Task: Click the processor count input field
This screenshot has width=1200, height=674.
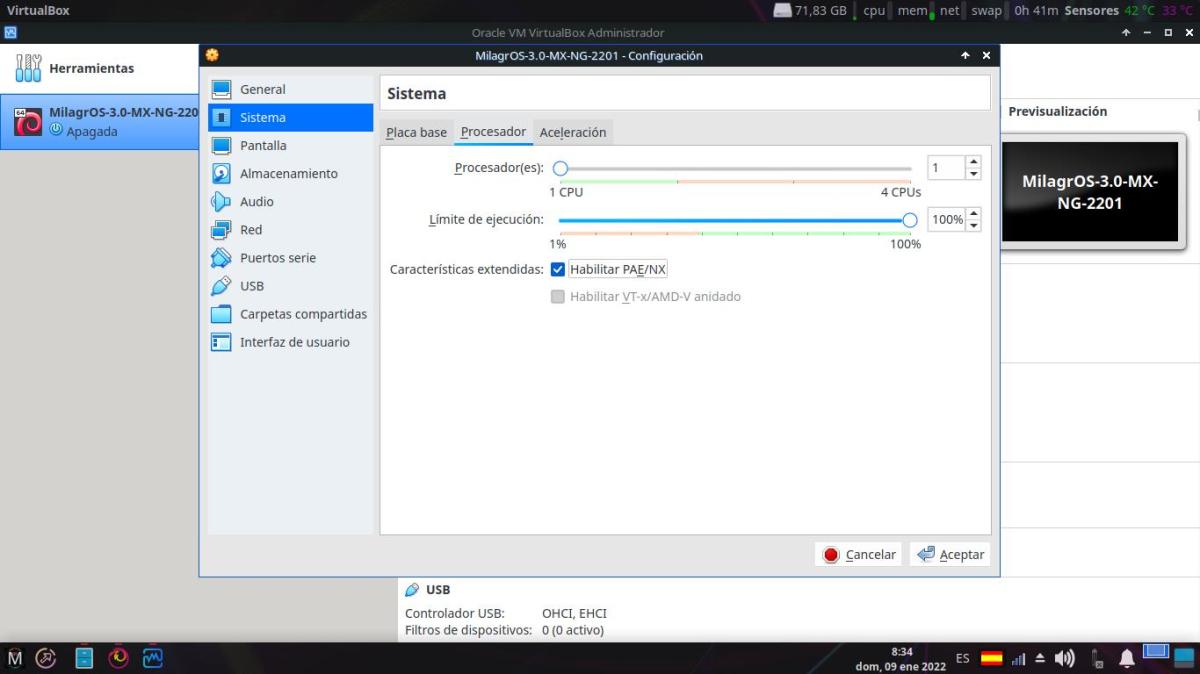Action: pos(945,168)
